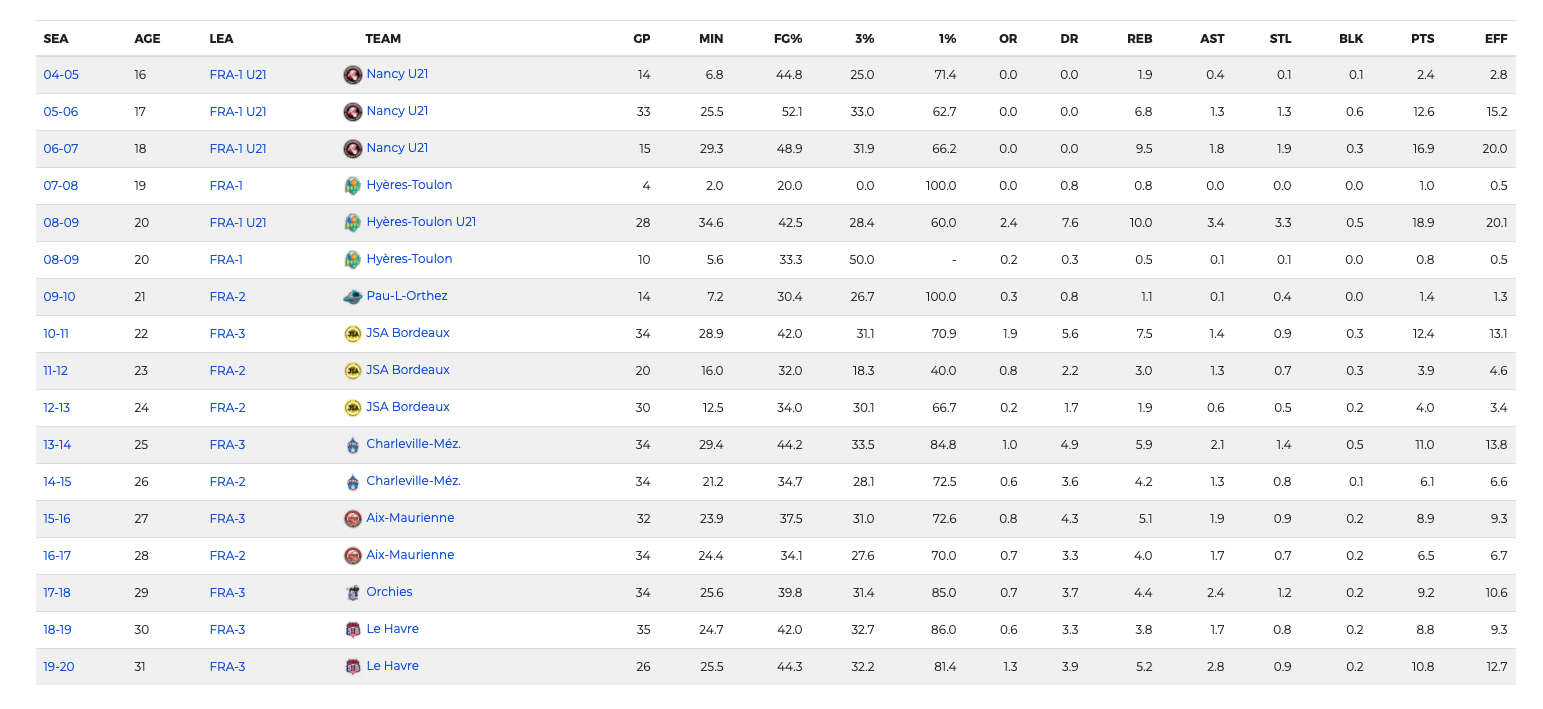The image size is (1543, 709).
Task: Click the Charleville-Méz. logo in the 13-14 row
Action: pos(352,445)
